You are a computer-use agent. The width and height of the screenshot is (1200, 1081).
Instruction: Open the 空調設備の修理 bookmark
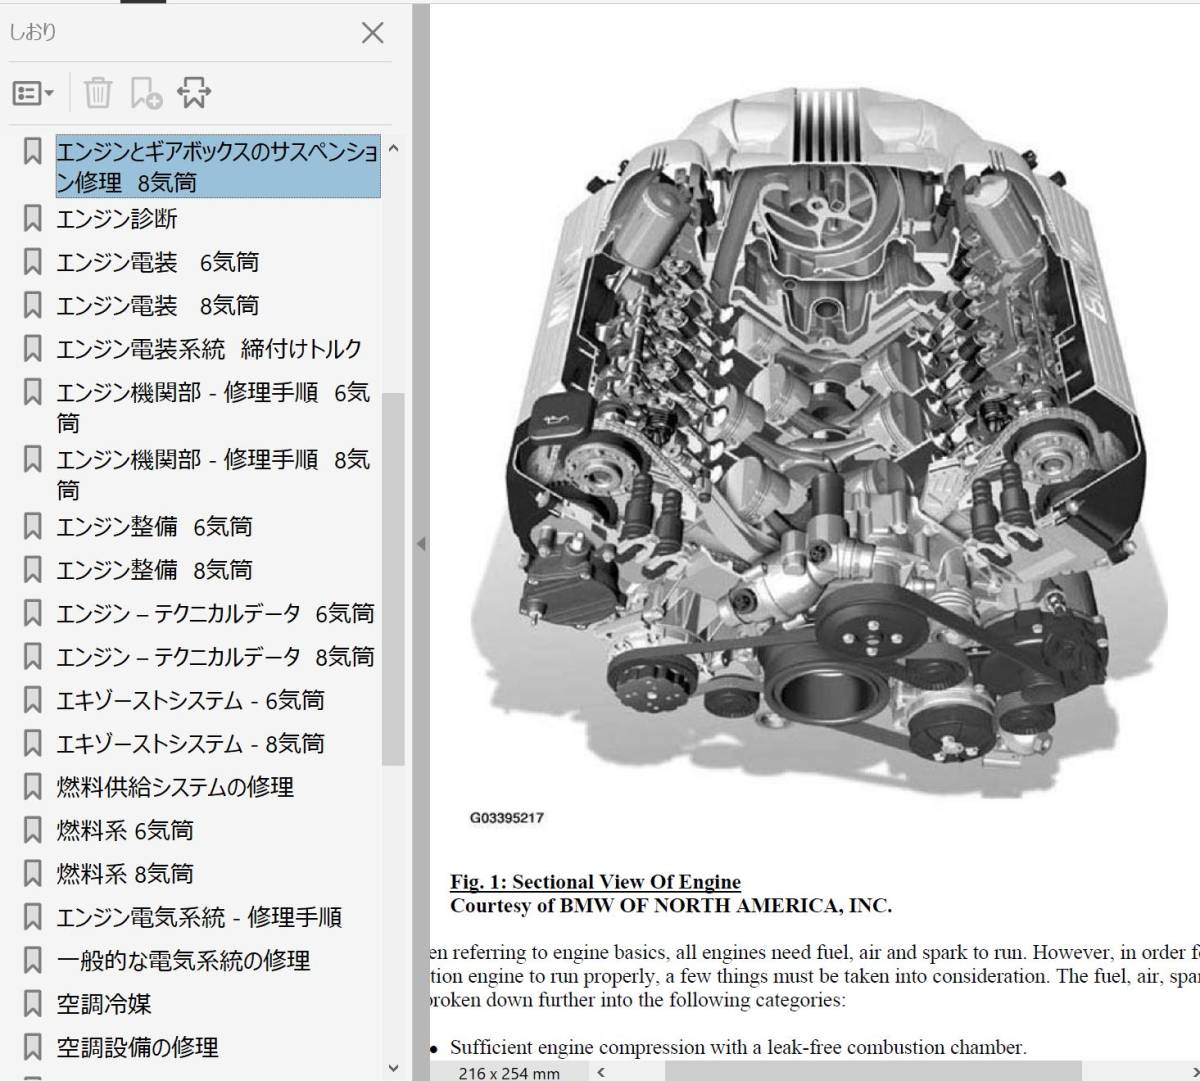click(137, 1048)
